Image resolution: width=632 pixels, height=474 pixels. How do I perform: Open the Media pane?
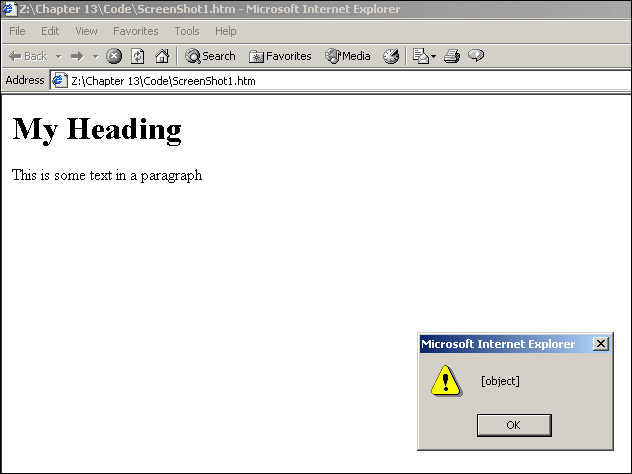pos(347,56)
